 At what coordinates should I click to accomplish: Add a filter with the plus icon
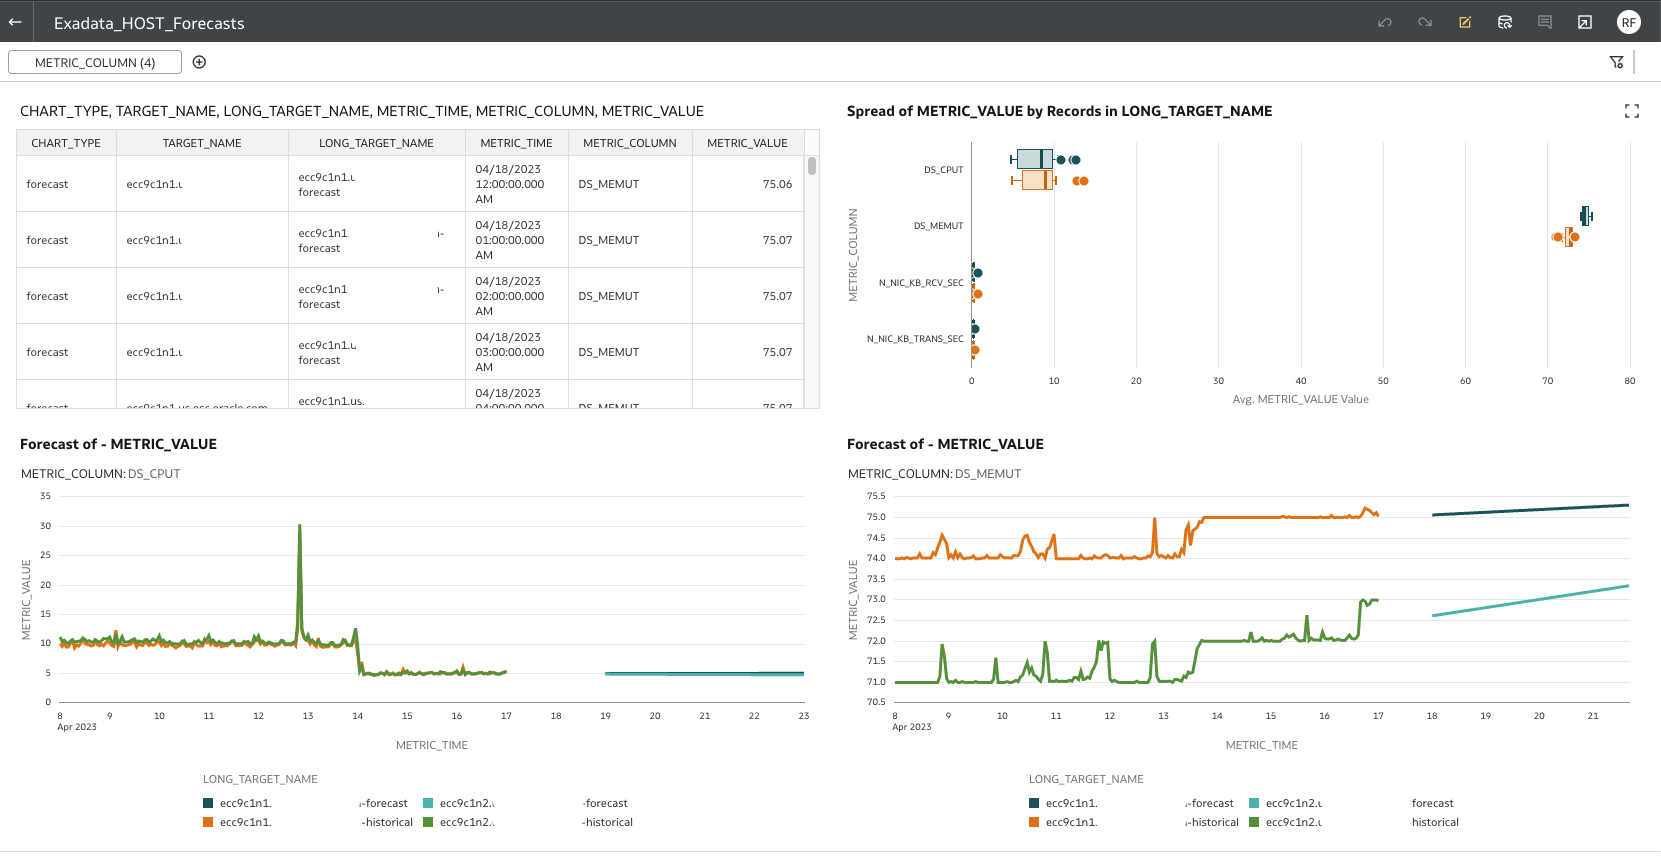coord(199,62)
